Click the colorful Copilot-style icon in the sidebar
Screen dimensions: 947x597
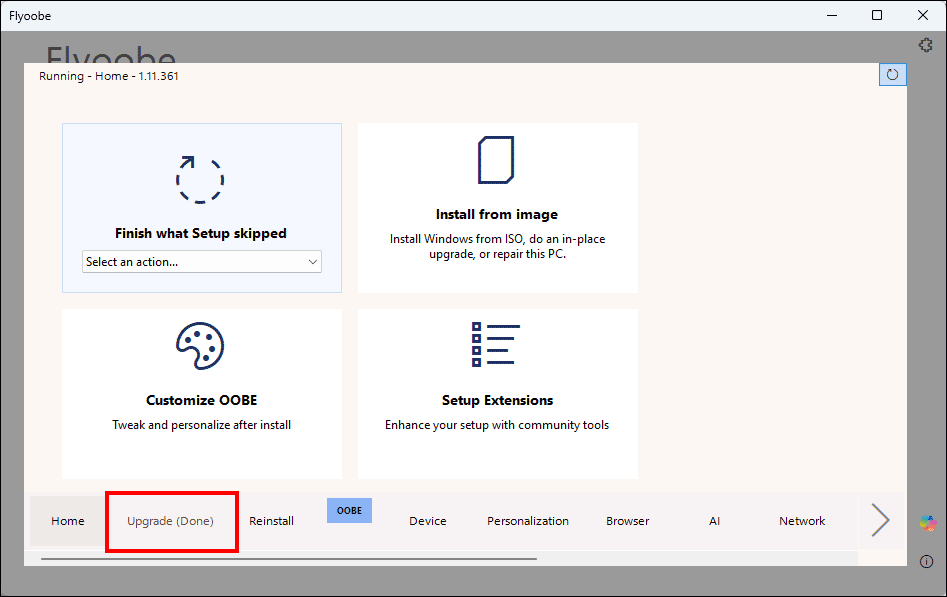928,523
